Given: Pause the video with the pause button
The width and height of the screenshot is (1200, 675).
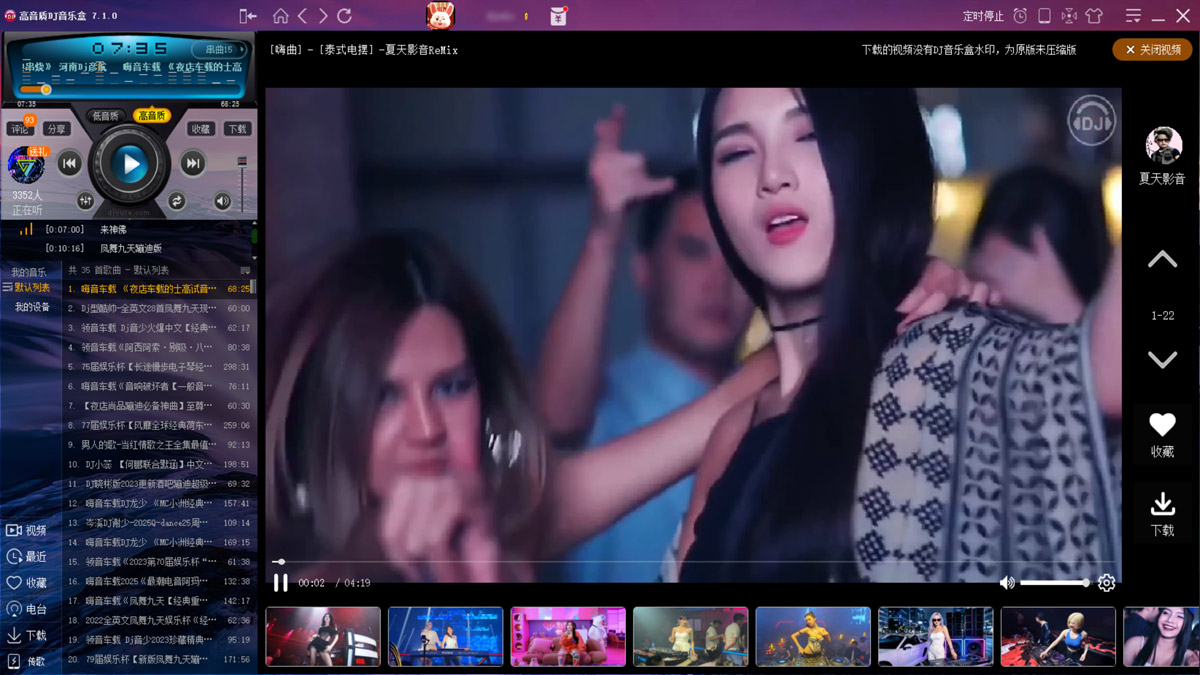Looking at the screenshot, I should 281,582.
